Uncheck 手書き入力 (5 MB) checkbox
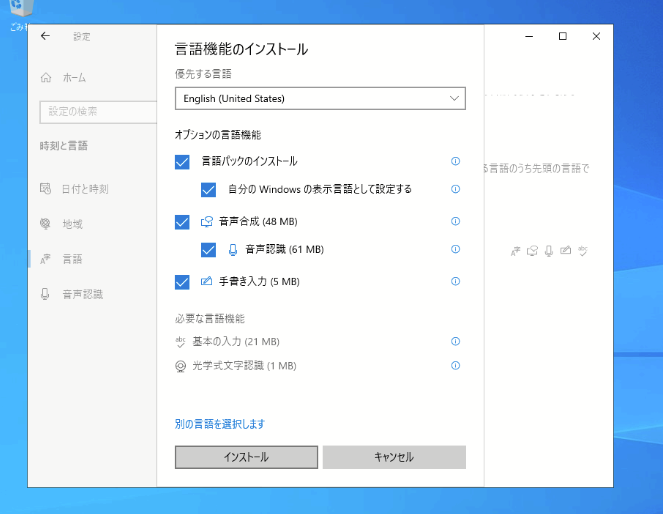The height and width of the screenshot is (514, 663). (x=182, y=282)
